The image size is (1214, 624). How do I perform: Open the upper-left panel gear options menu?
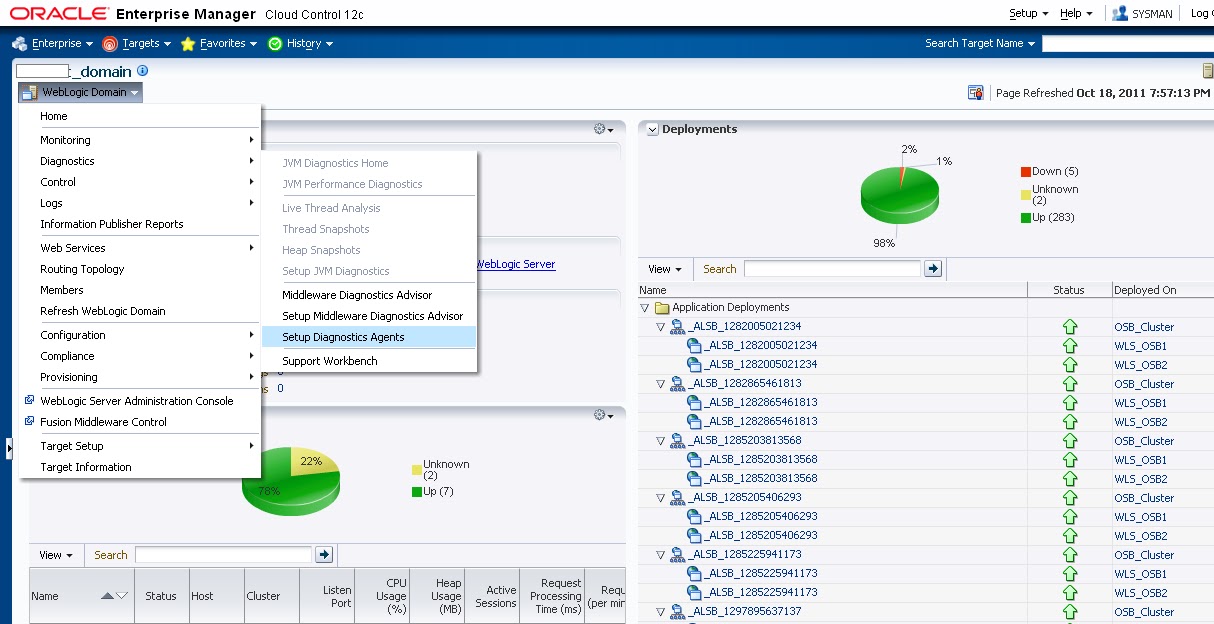603,129
